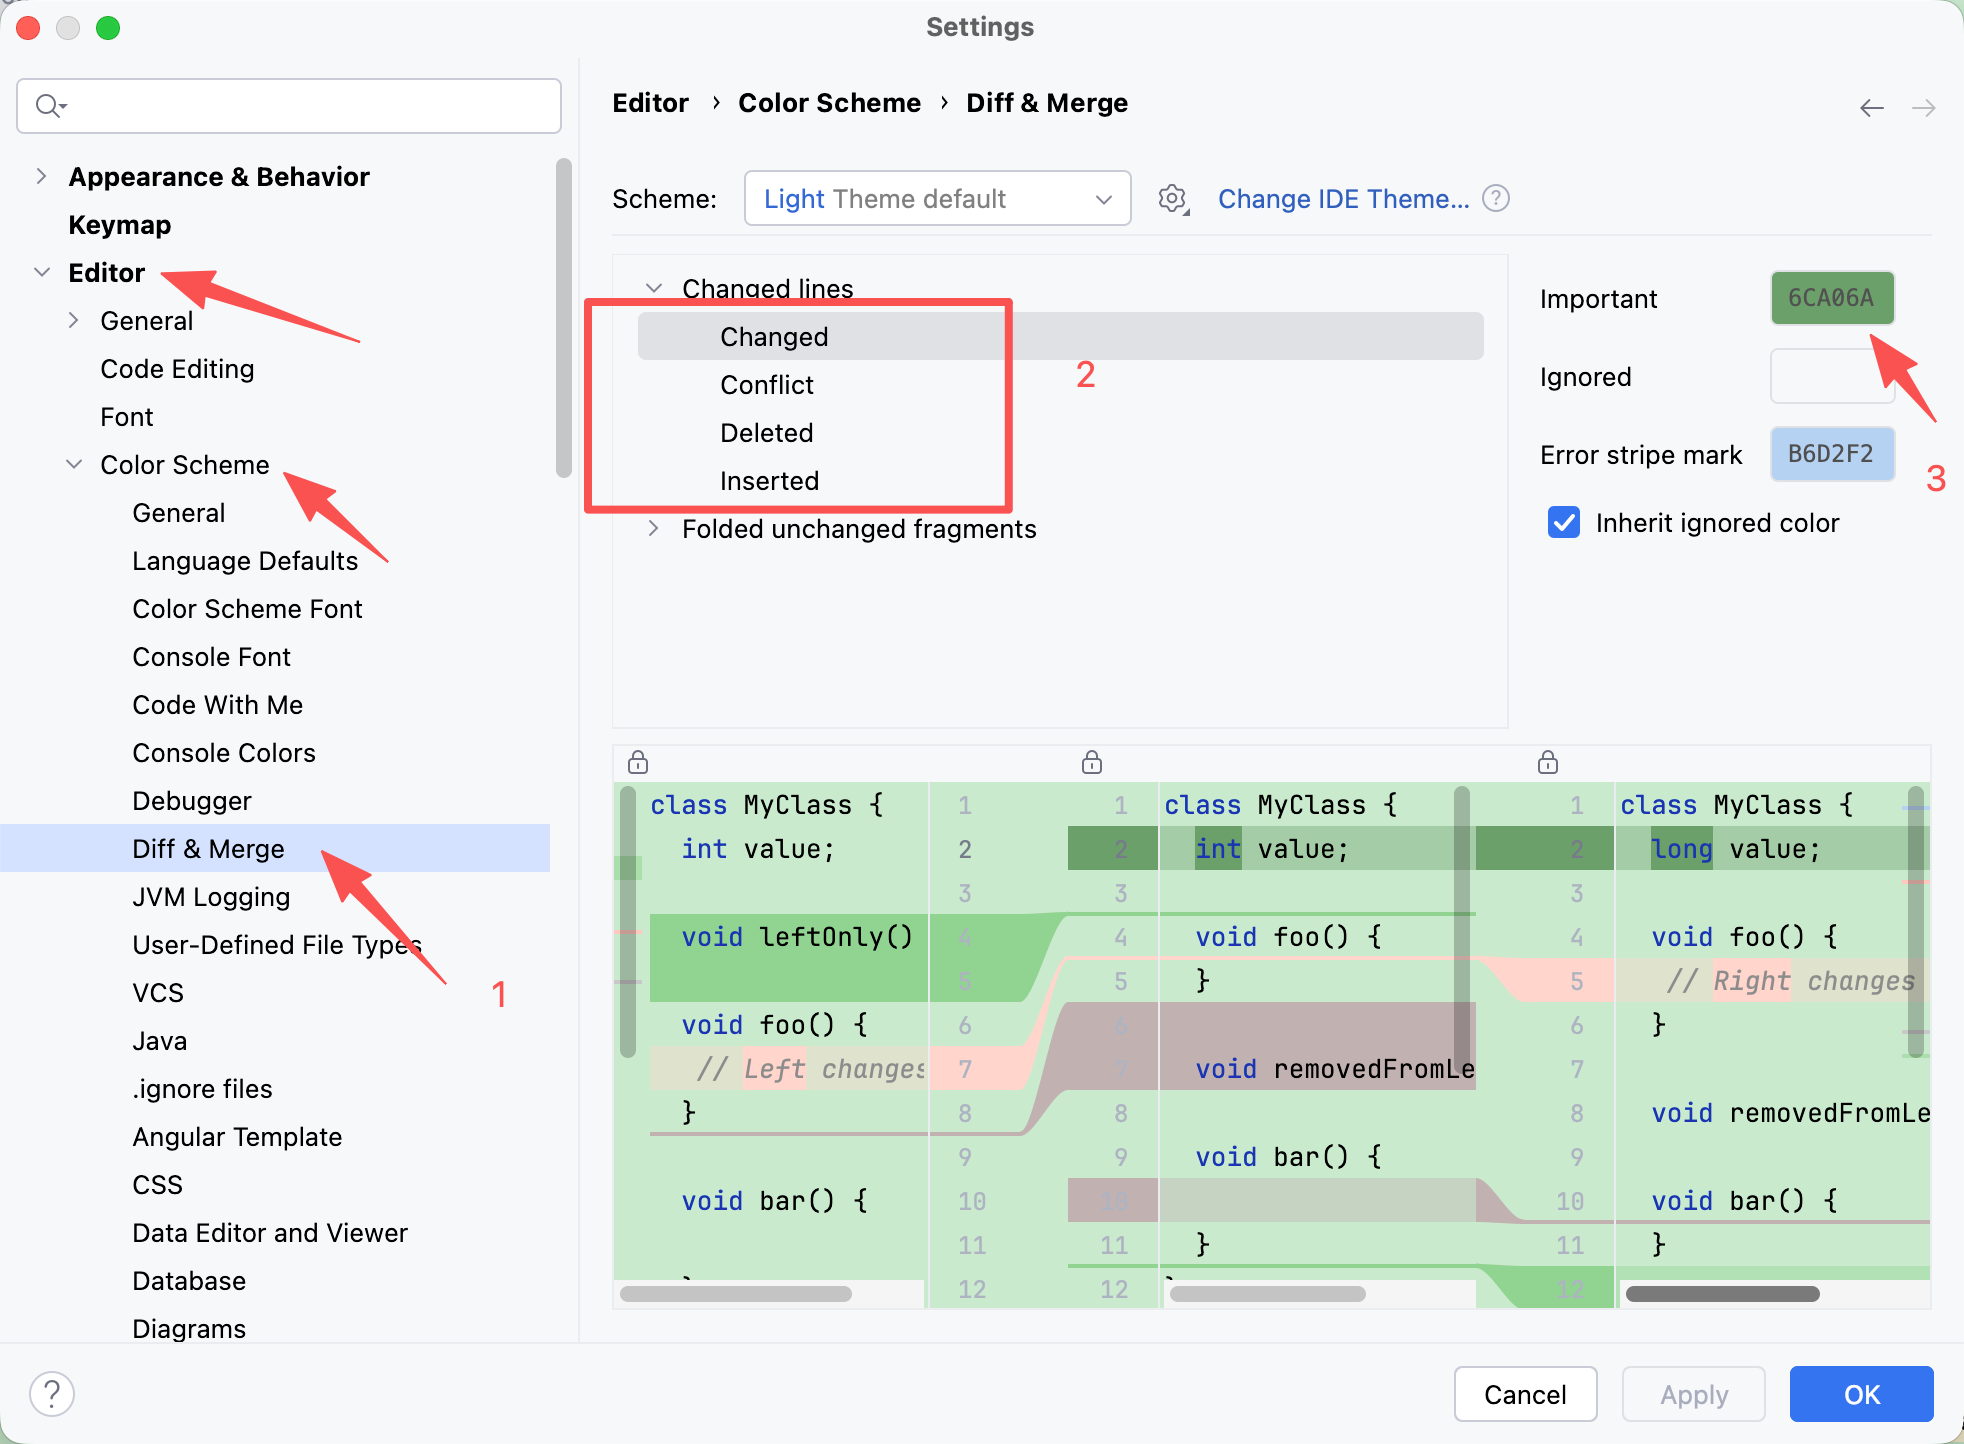Click the right diff pane lock icon
The height and width of the screenshot is (1444, 1964).
pos(1548,763)
